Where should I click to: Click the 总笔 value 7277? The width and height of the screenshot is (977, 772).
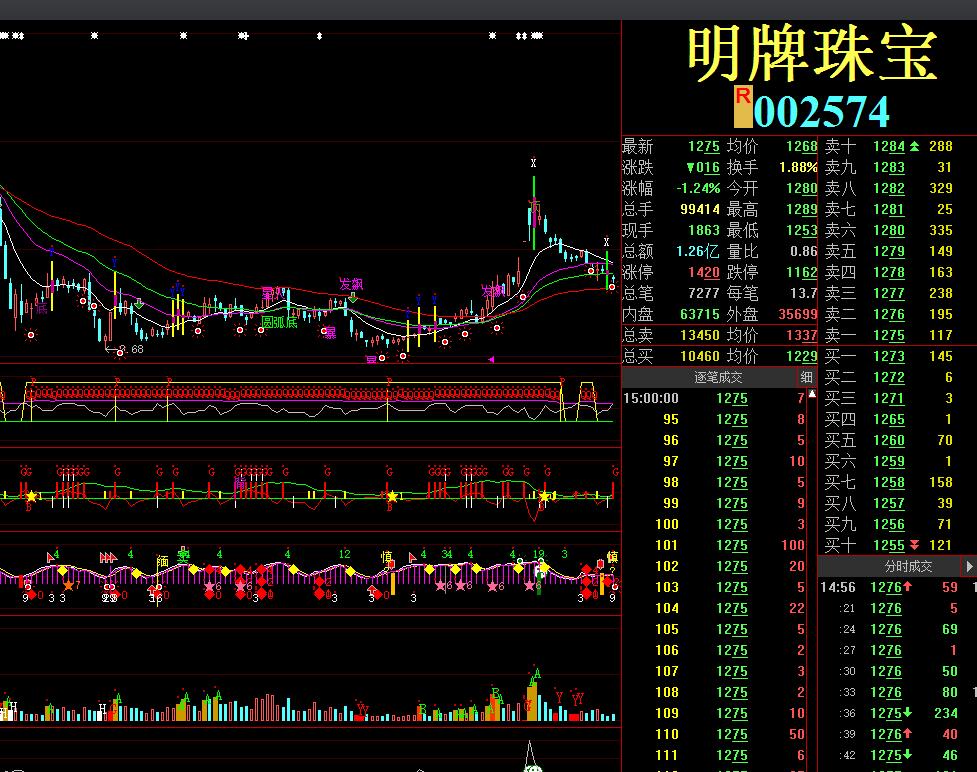click(x=703, y=293)
